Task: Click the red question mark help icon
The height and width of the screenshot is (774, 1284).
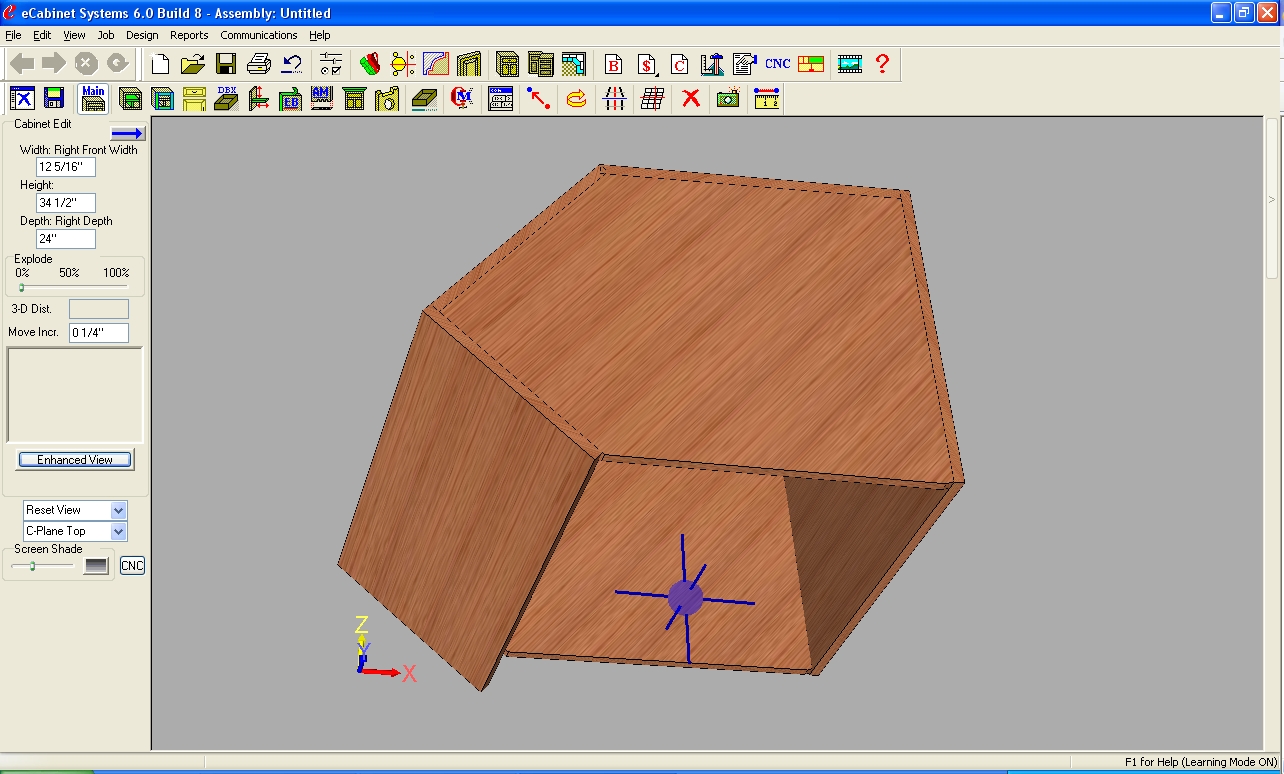Action: click(x=882, y=64)
